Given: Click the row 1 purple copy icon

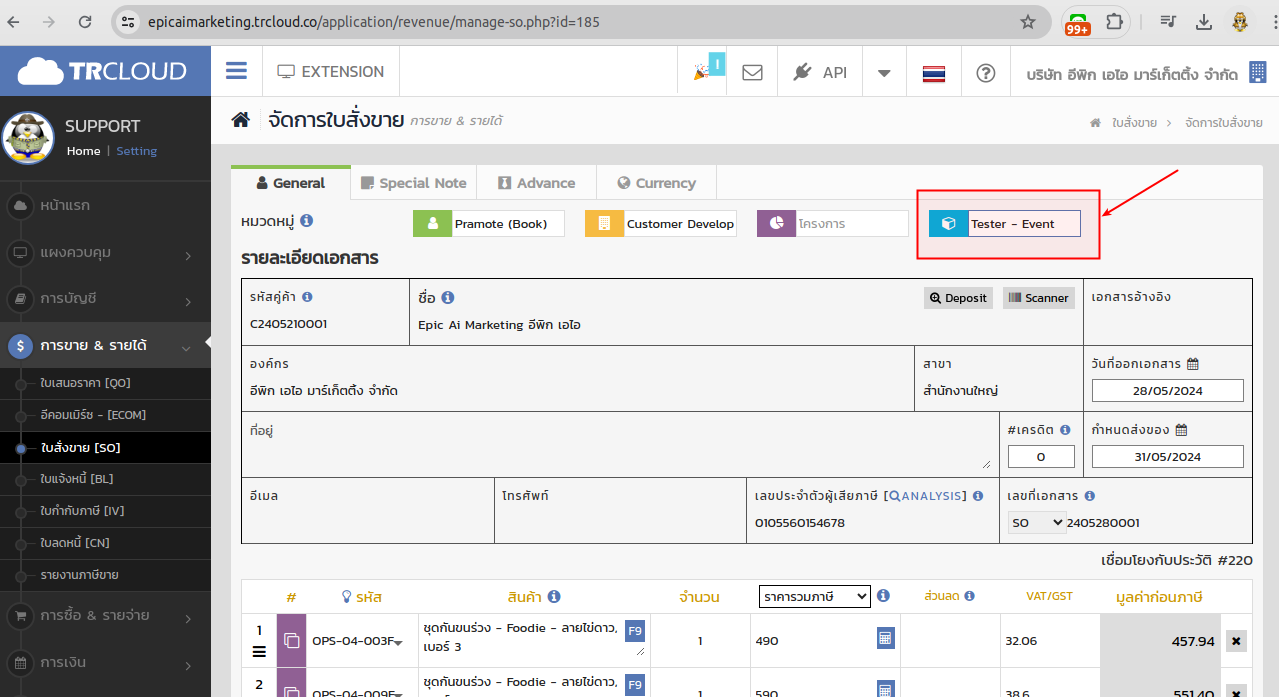Looking at the screenshot, I should 293,641.
